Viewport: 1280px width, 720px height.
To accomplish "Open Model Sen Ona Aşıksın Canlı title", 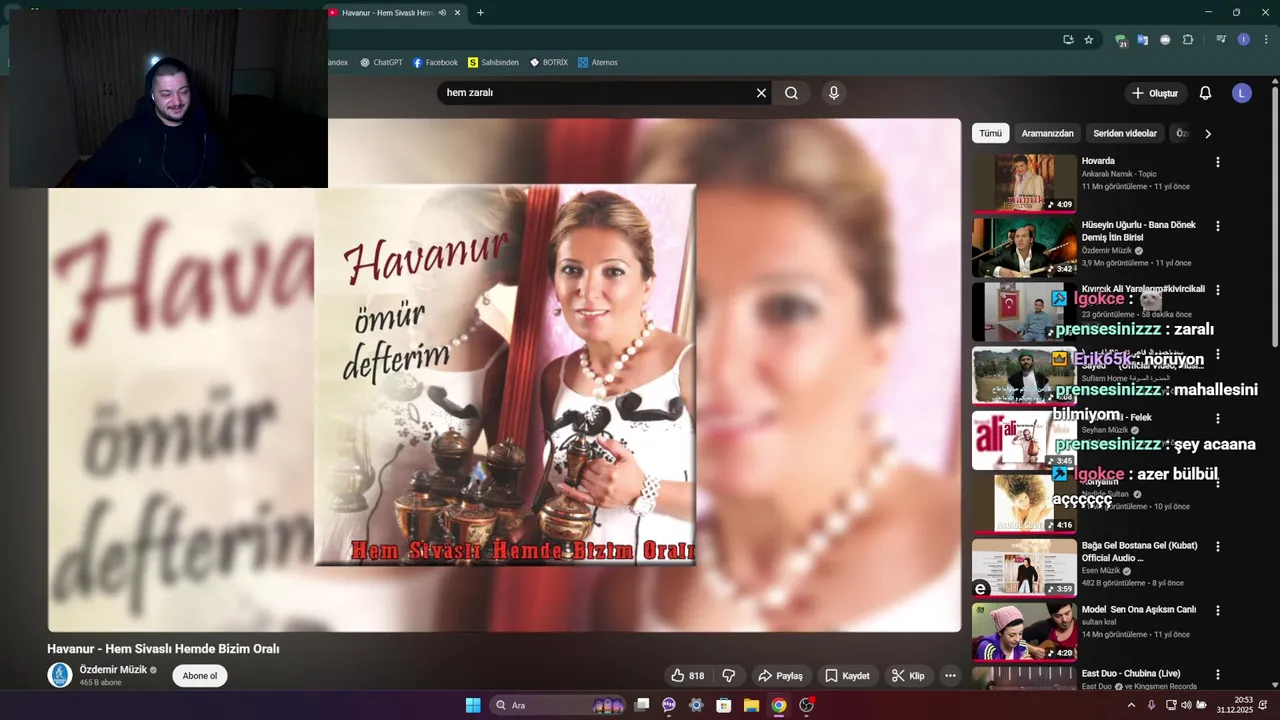I will pos(1139,610).
